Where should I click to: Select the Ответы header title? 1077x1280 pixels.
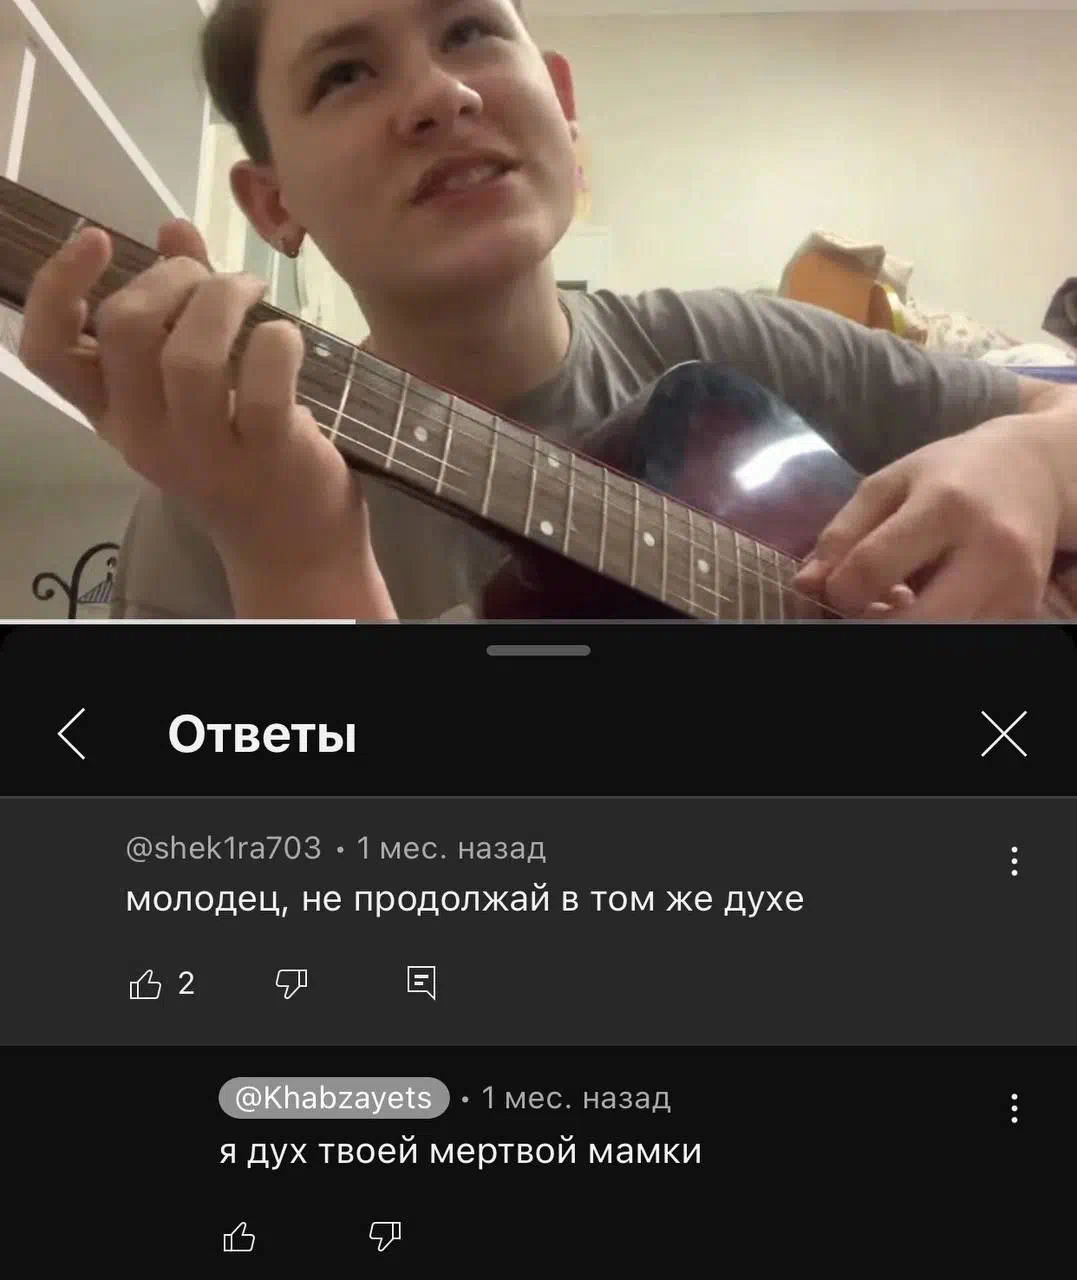pyautogui.click(x=262, y=735)
